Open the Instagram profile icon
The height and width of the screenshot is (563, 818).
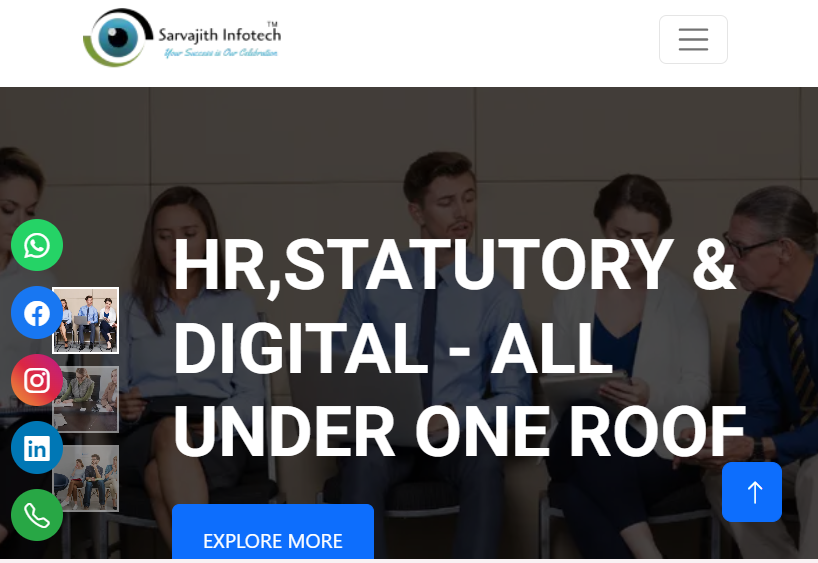37,380
